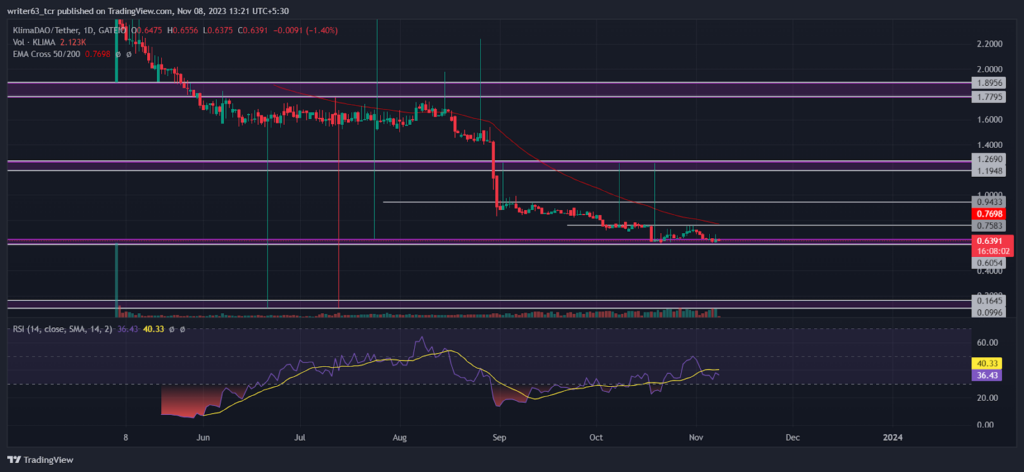
Task: Click the RSI (14, close, SMA, 14, 2) legend
Action: pyautogui.click(x=63, y=330)
